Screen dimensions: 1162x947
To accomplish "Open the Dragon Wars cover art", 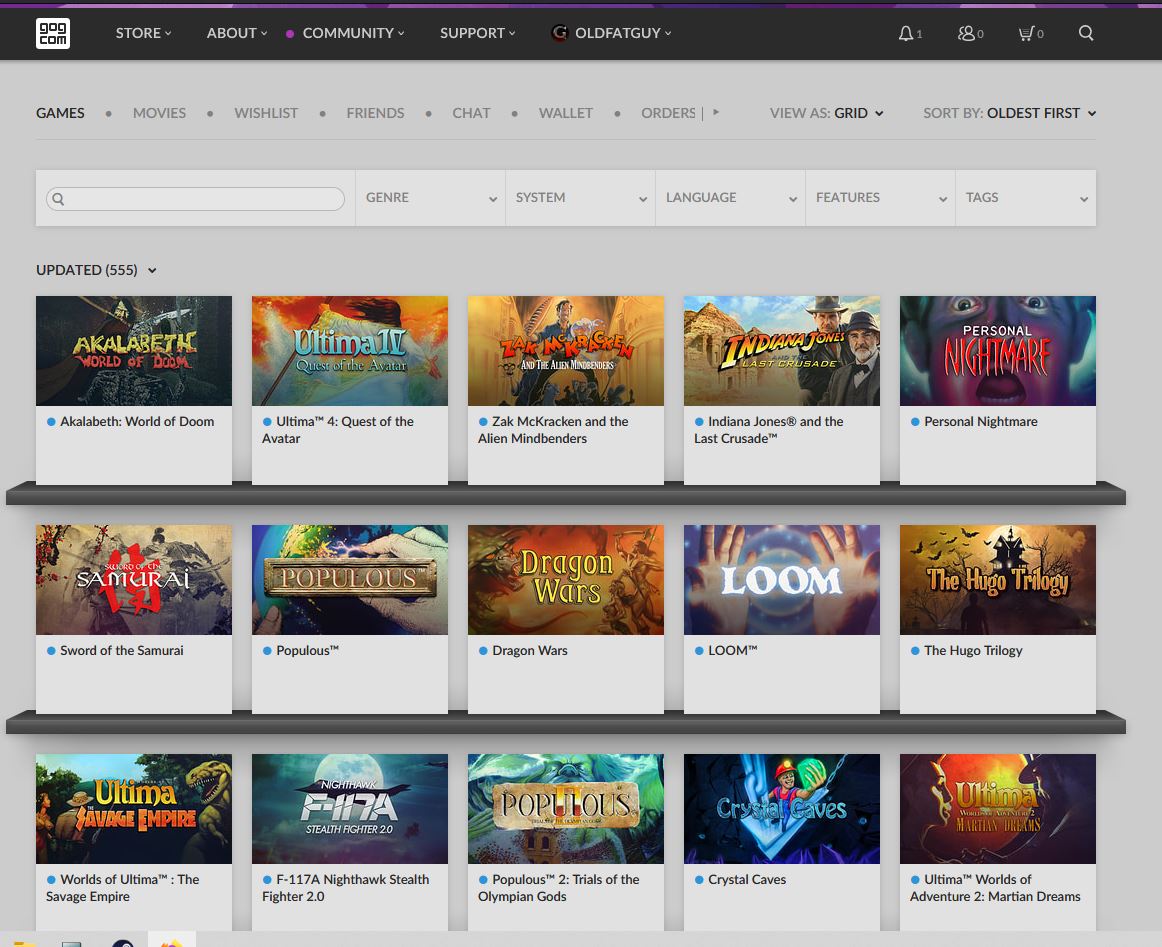I will [565, 580].
